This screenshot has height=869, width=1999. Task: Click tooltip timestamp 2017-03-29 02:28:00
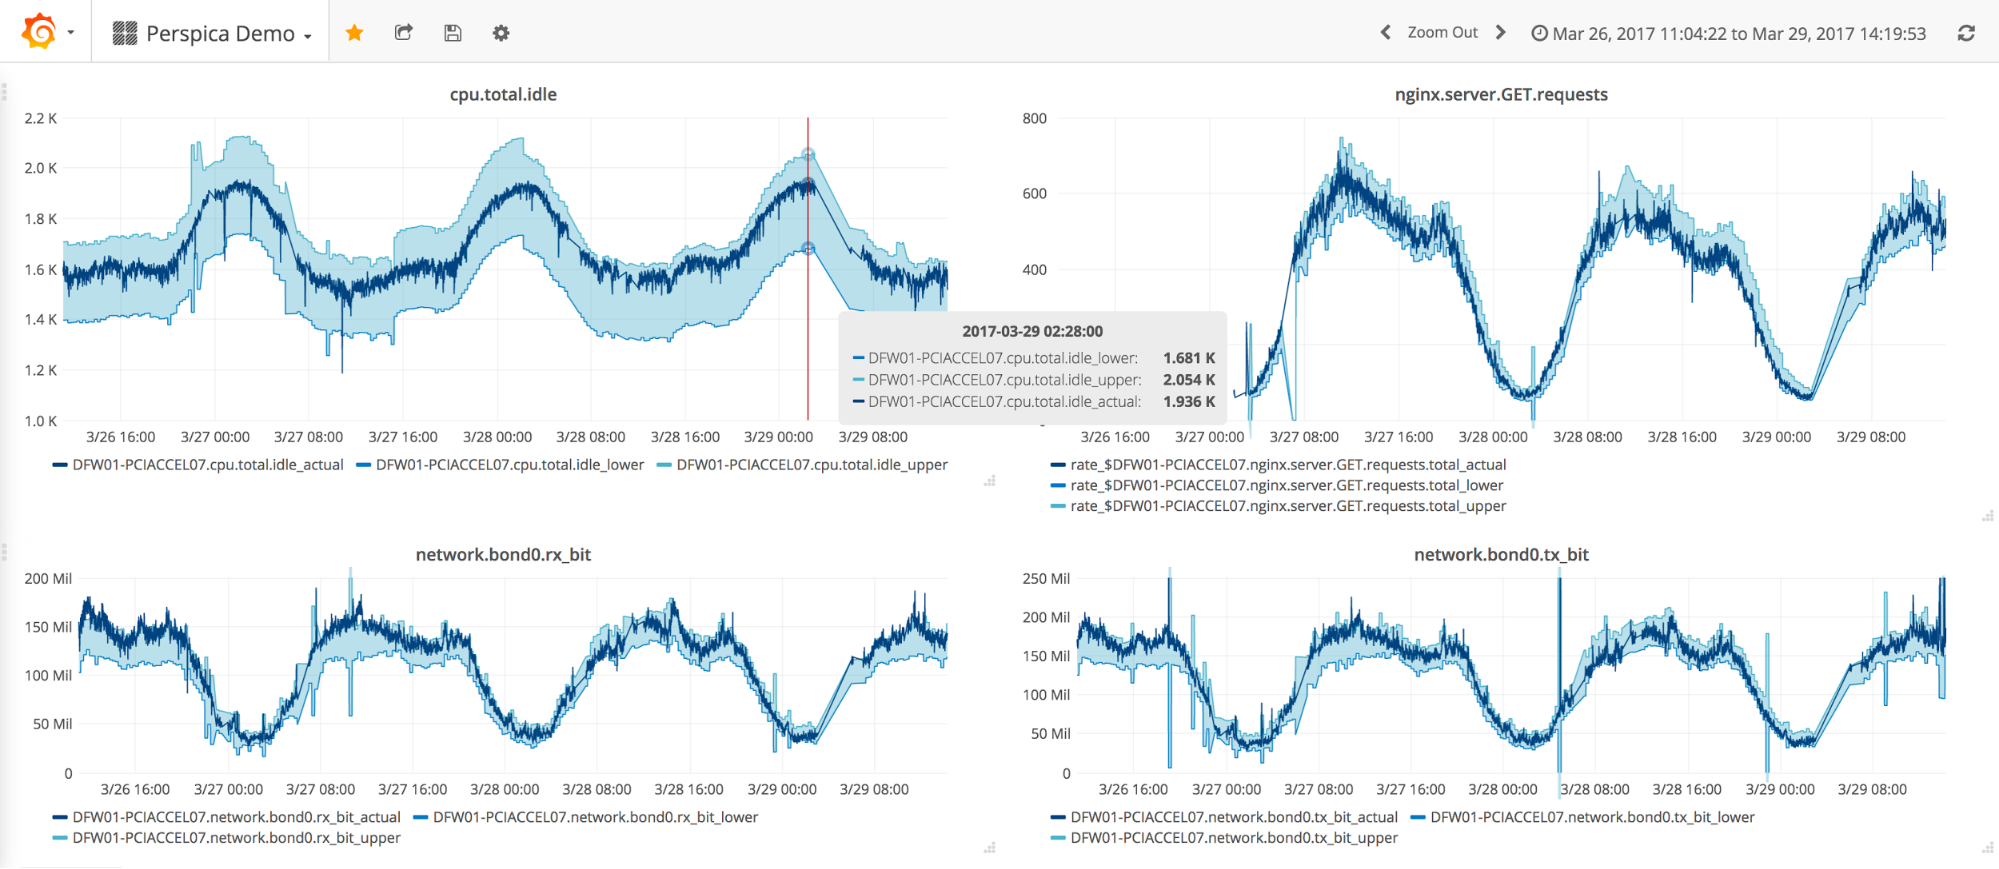click(x=1033, y=331)
